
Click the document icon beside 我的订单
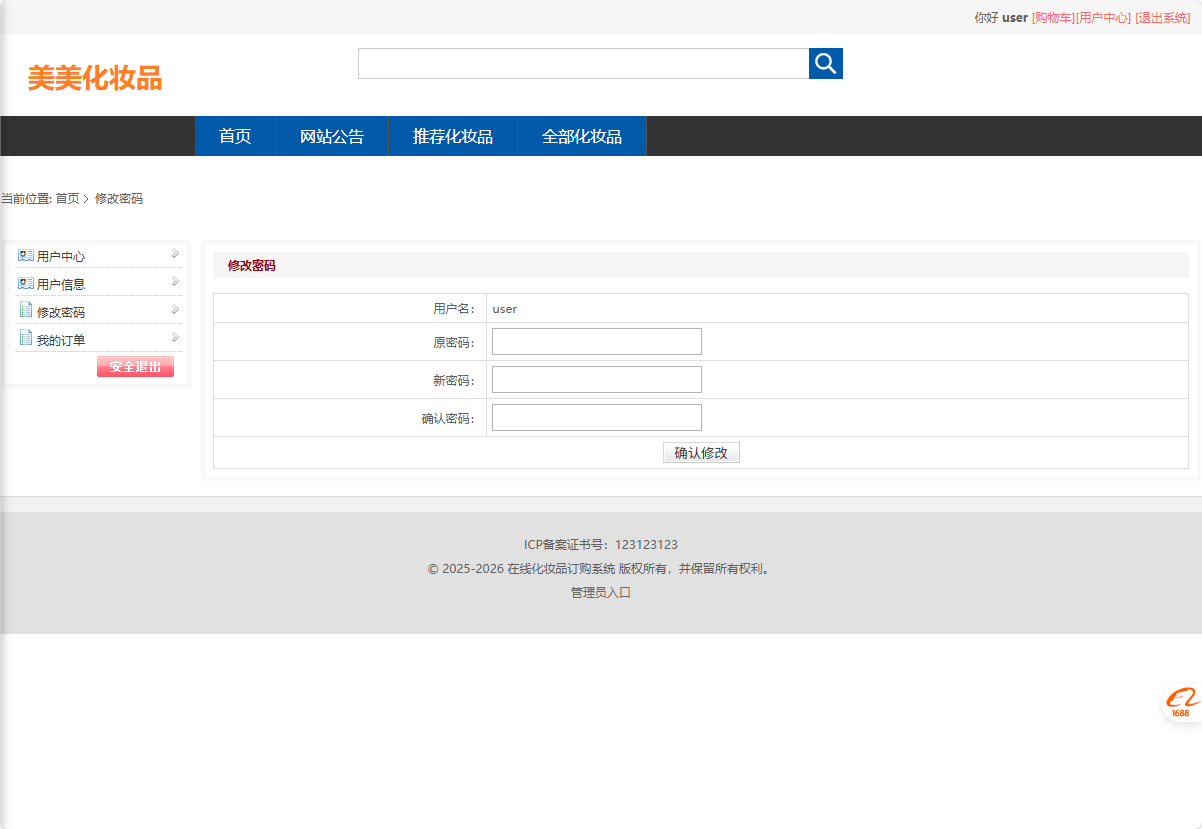(x=24, y=339)
